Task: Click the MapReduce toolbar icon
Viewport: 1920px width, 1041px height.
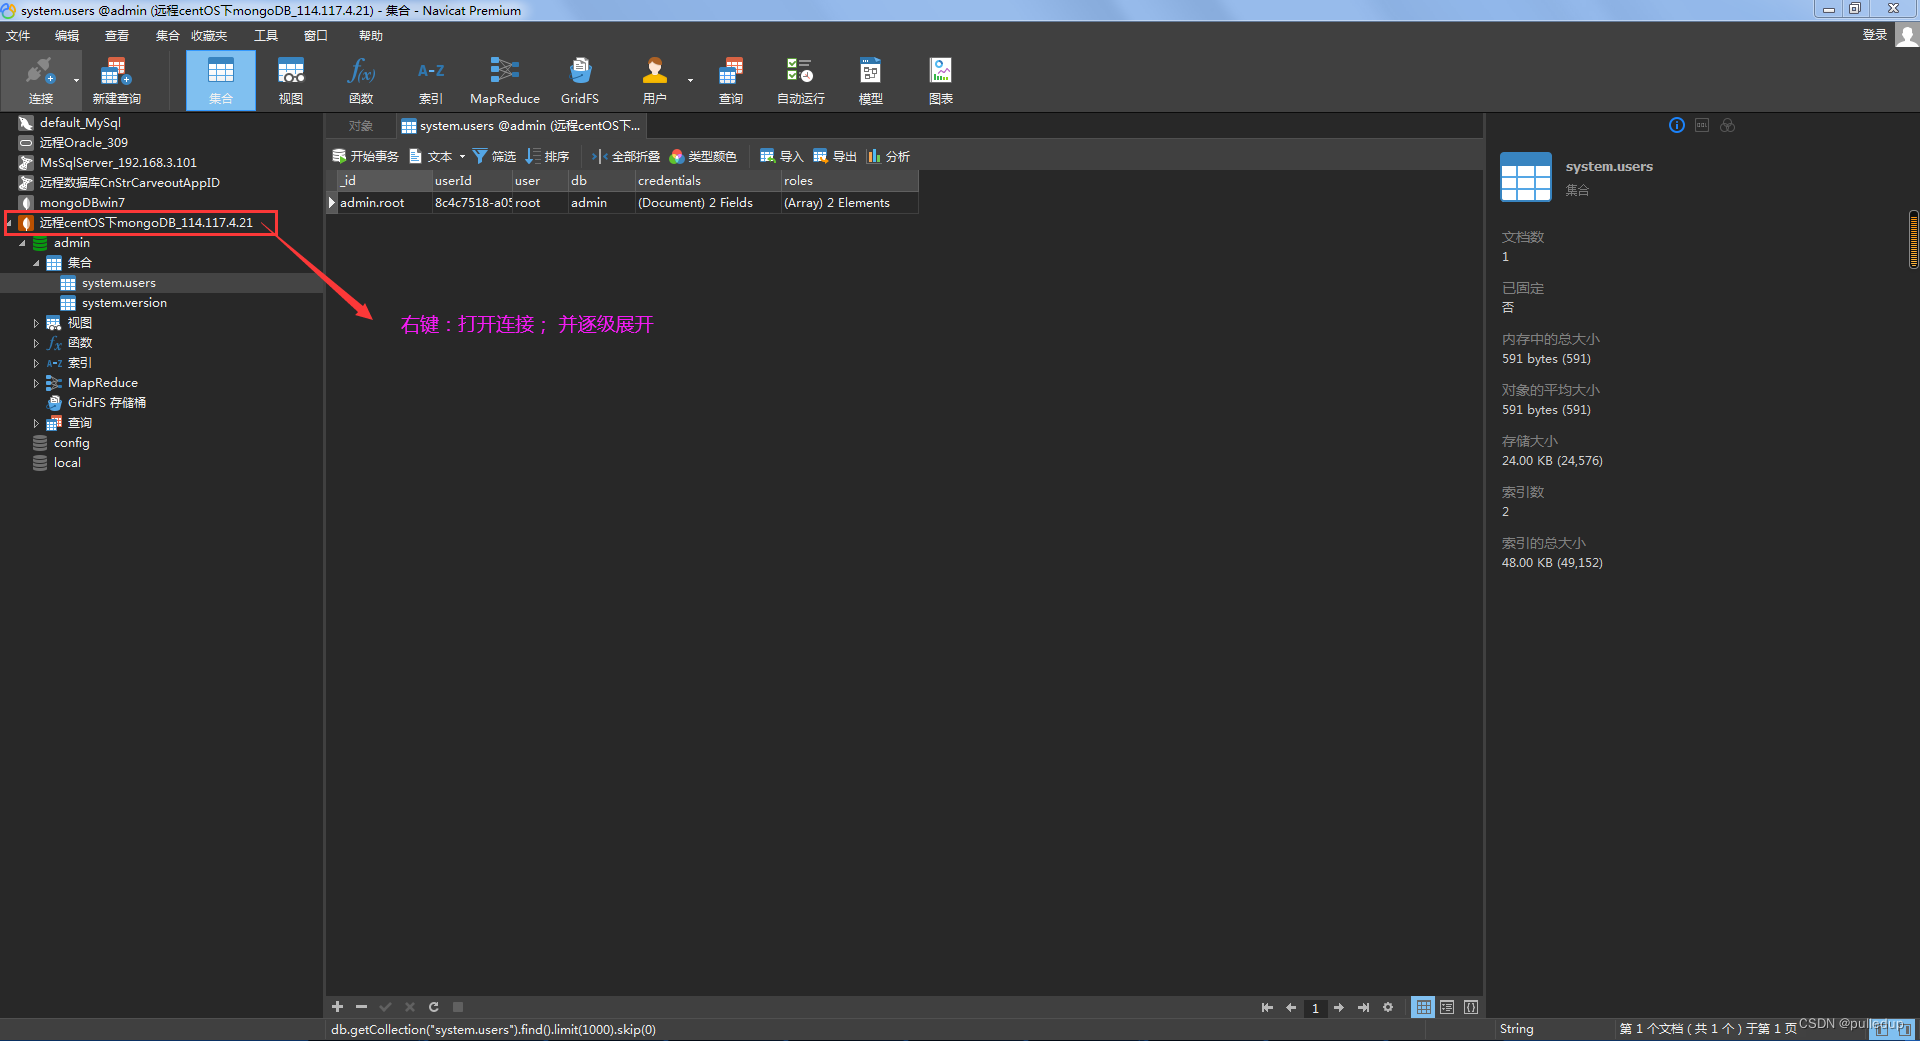Action: point(505,80)
